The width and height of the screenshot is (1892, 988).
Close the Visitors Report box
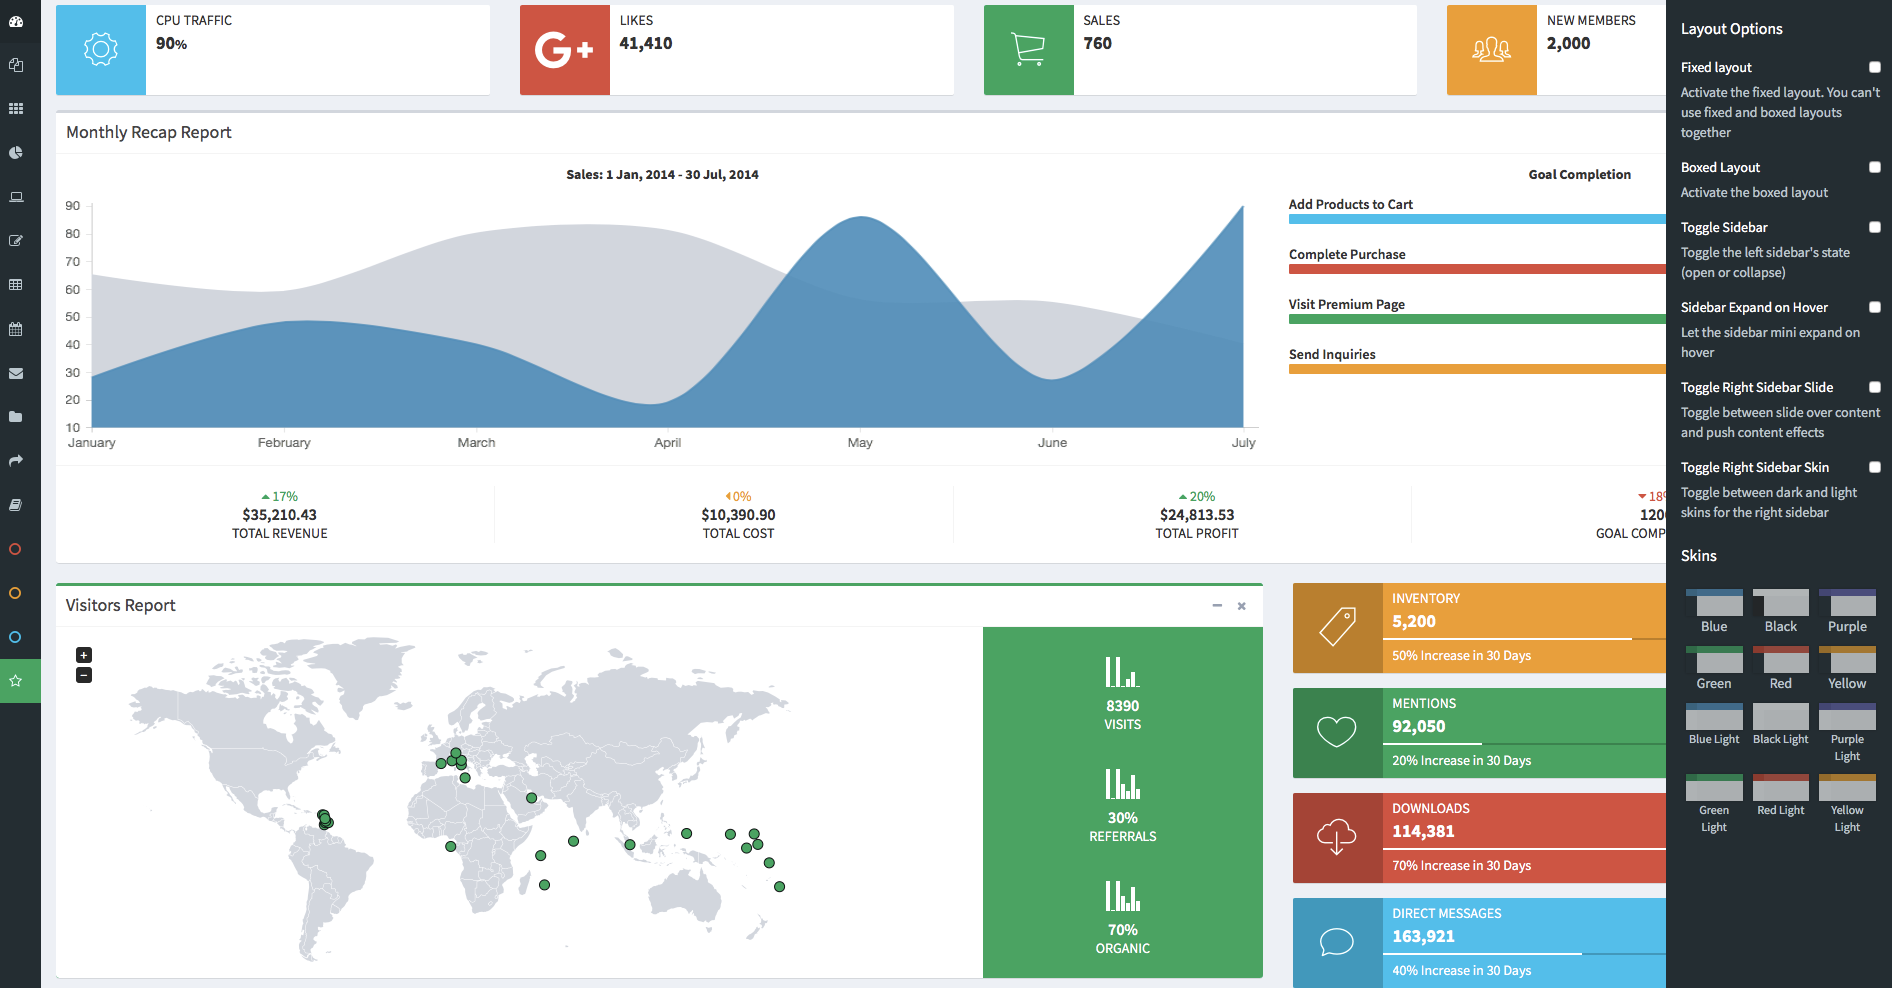(1241, 606)
